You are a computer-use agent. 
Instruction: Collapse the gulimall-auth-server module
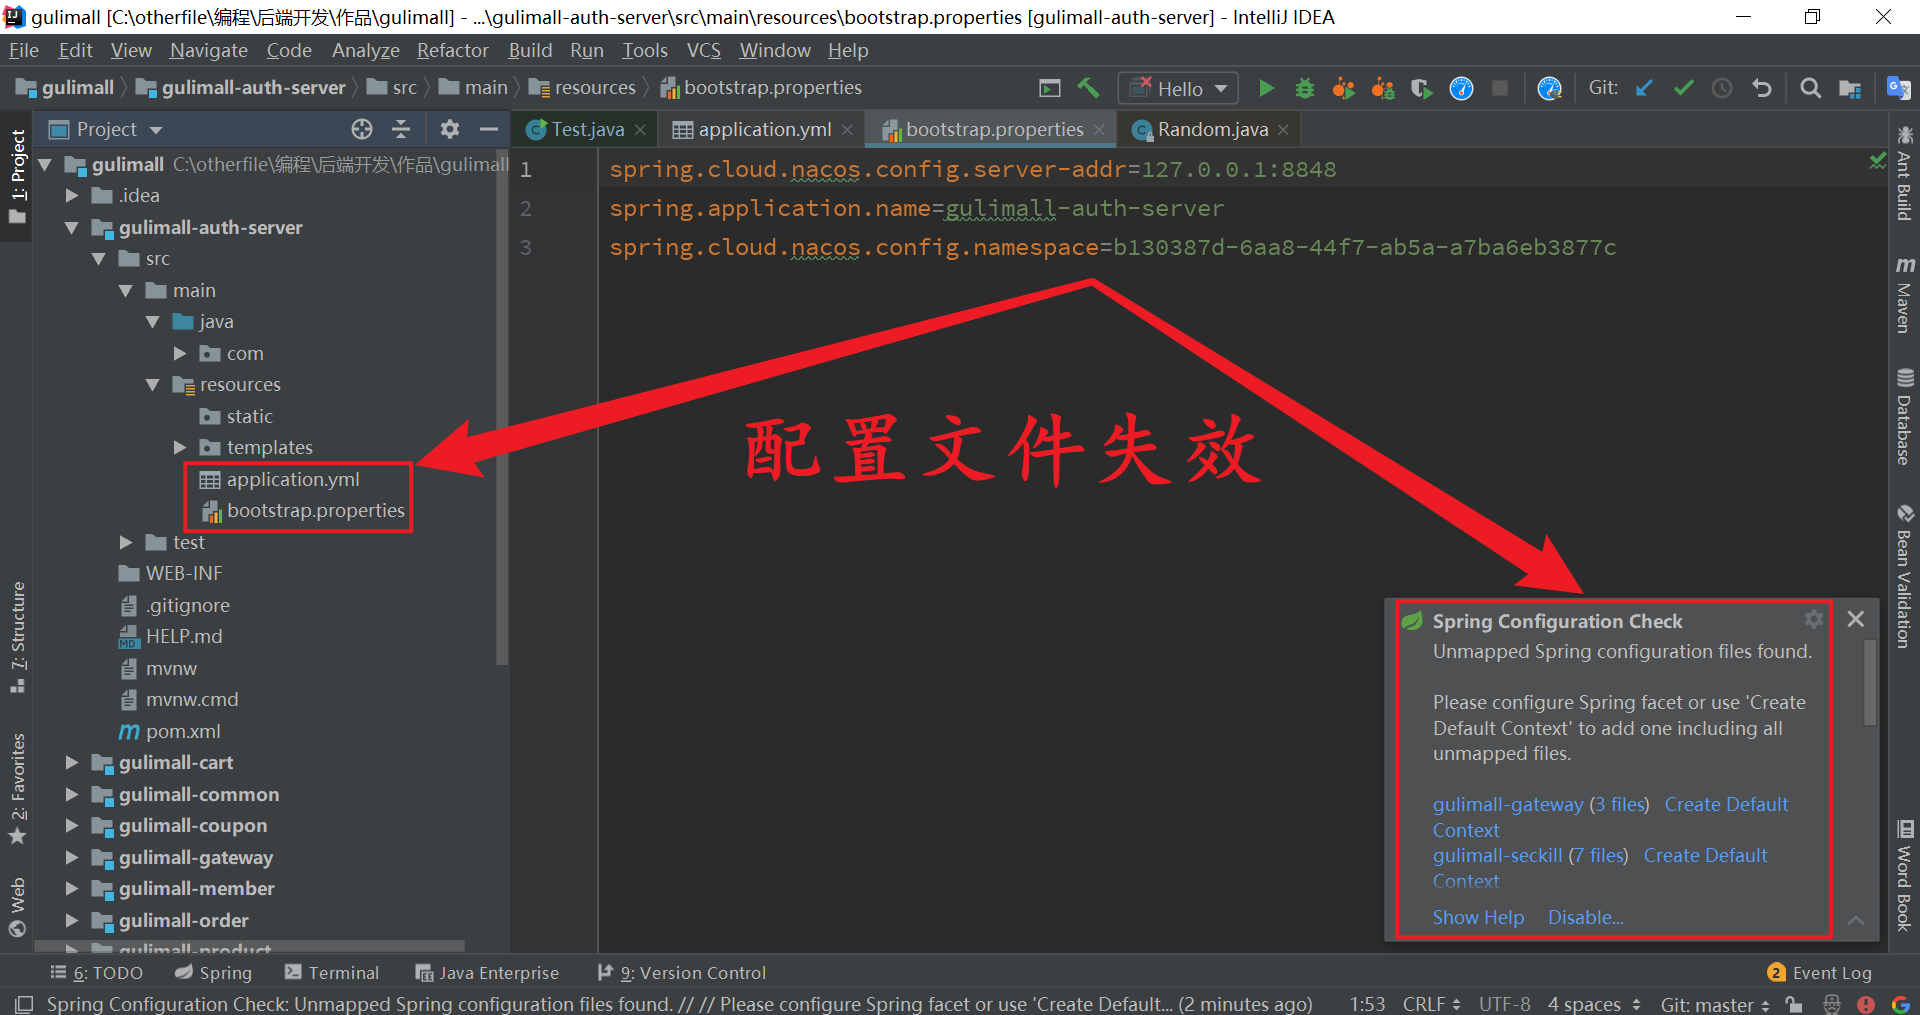coord(71,228)
